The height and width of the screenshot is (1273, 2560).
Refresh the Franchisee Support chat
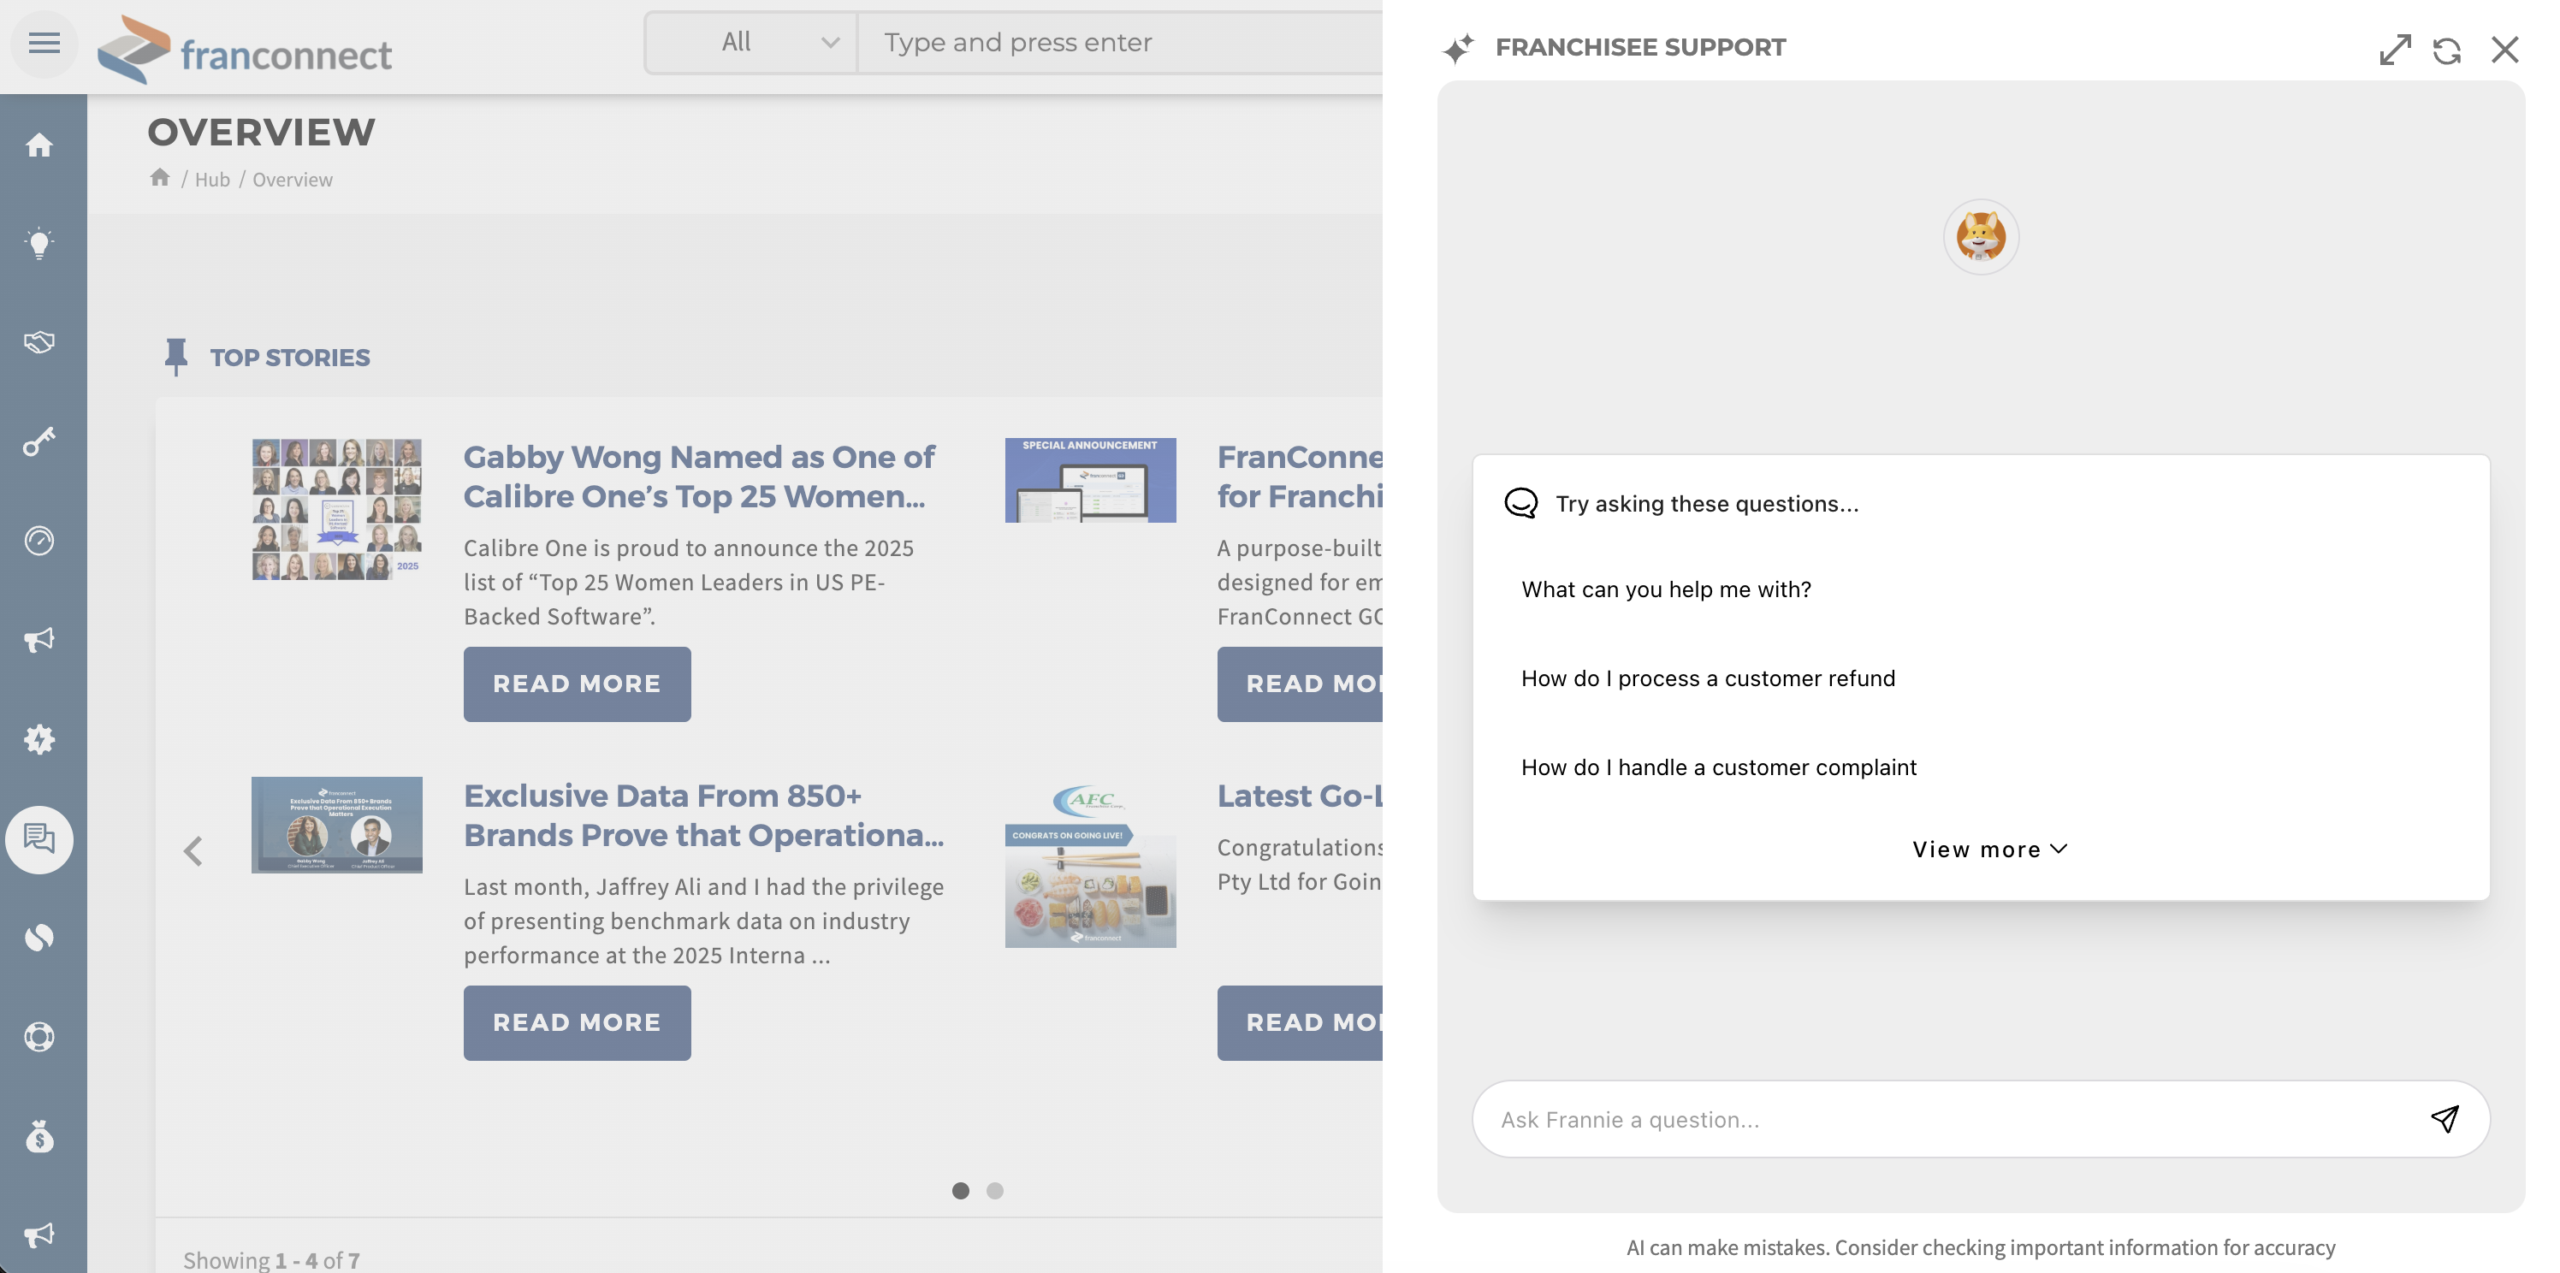pos(2446,50)
